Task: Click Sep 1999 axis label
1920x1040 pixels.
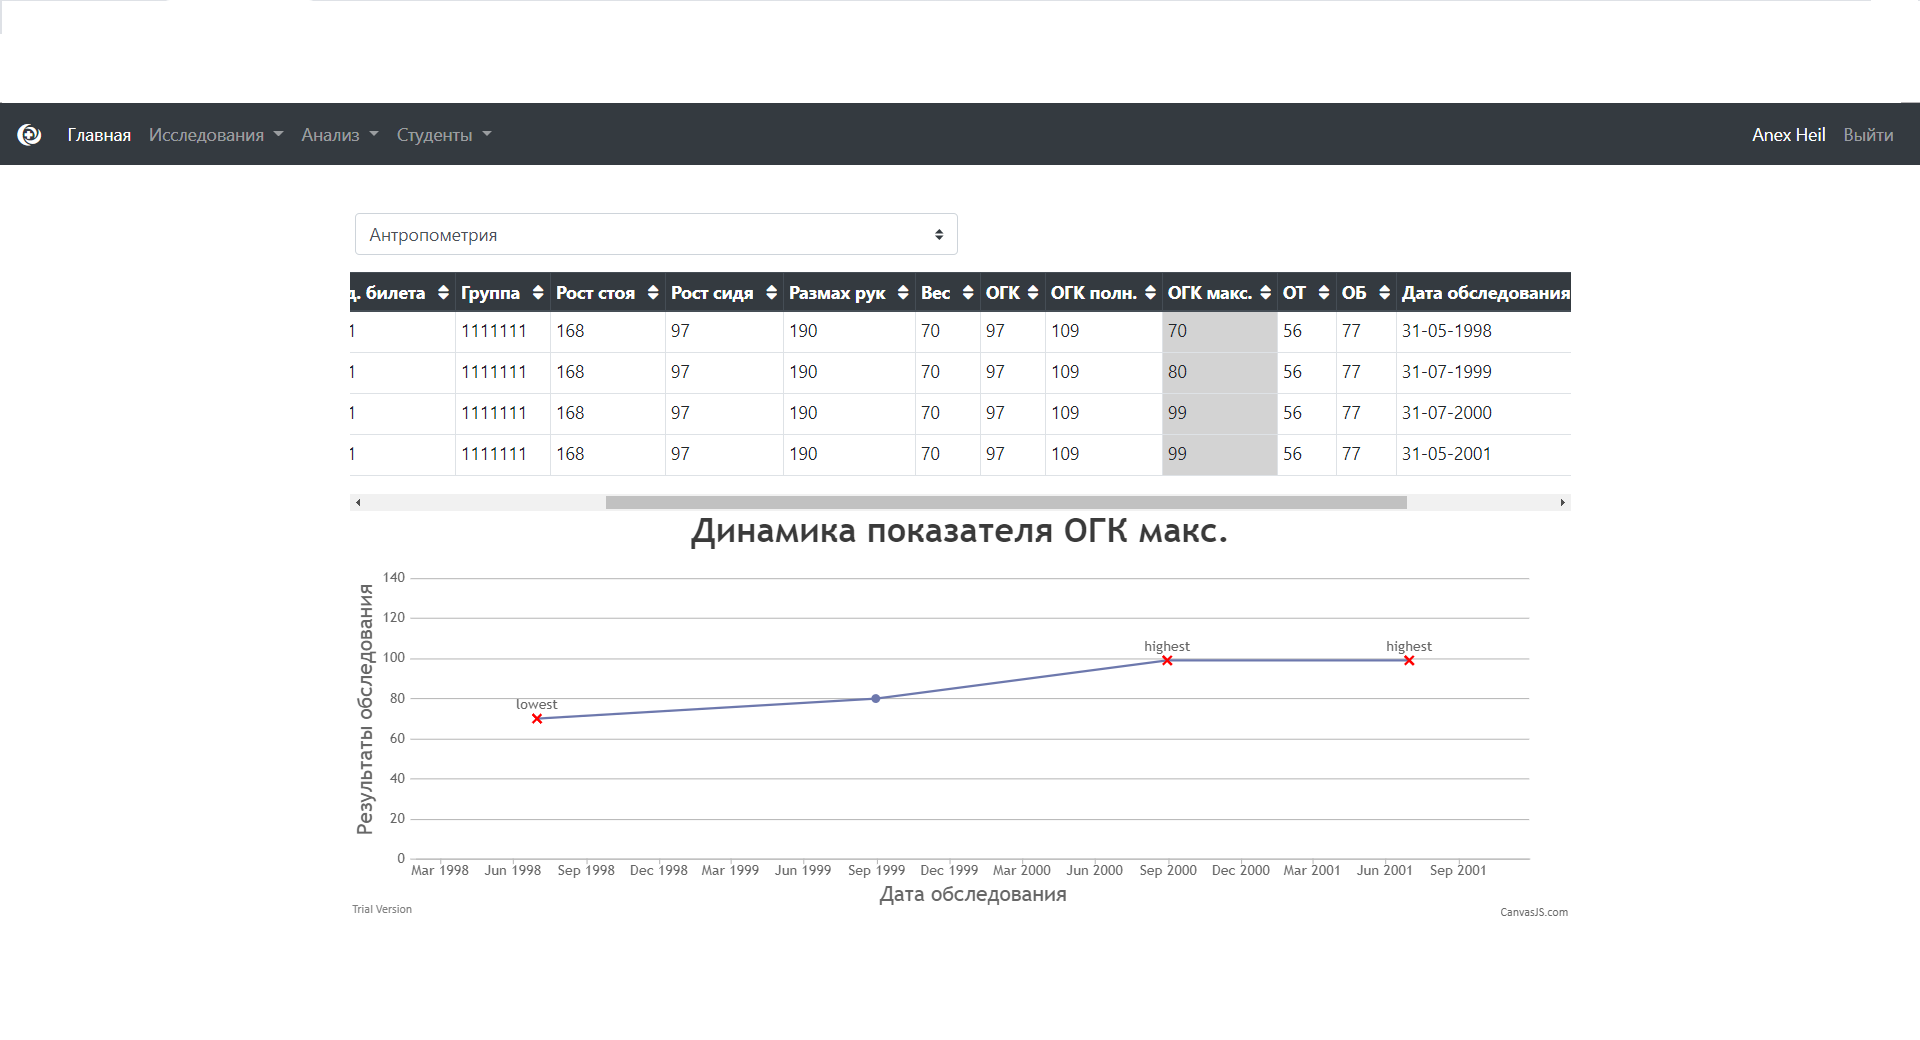Action: (876, 870)
